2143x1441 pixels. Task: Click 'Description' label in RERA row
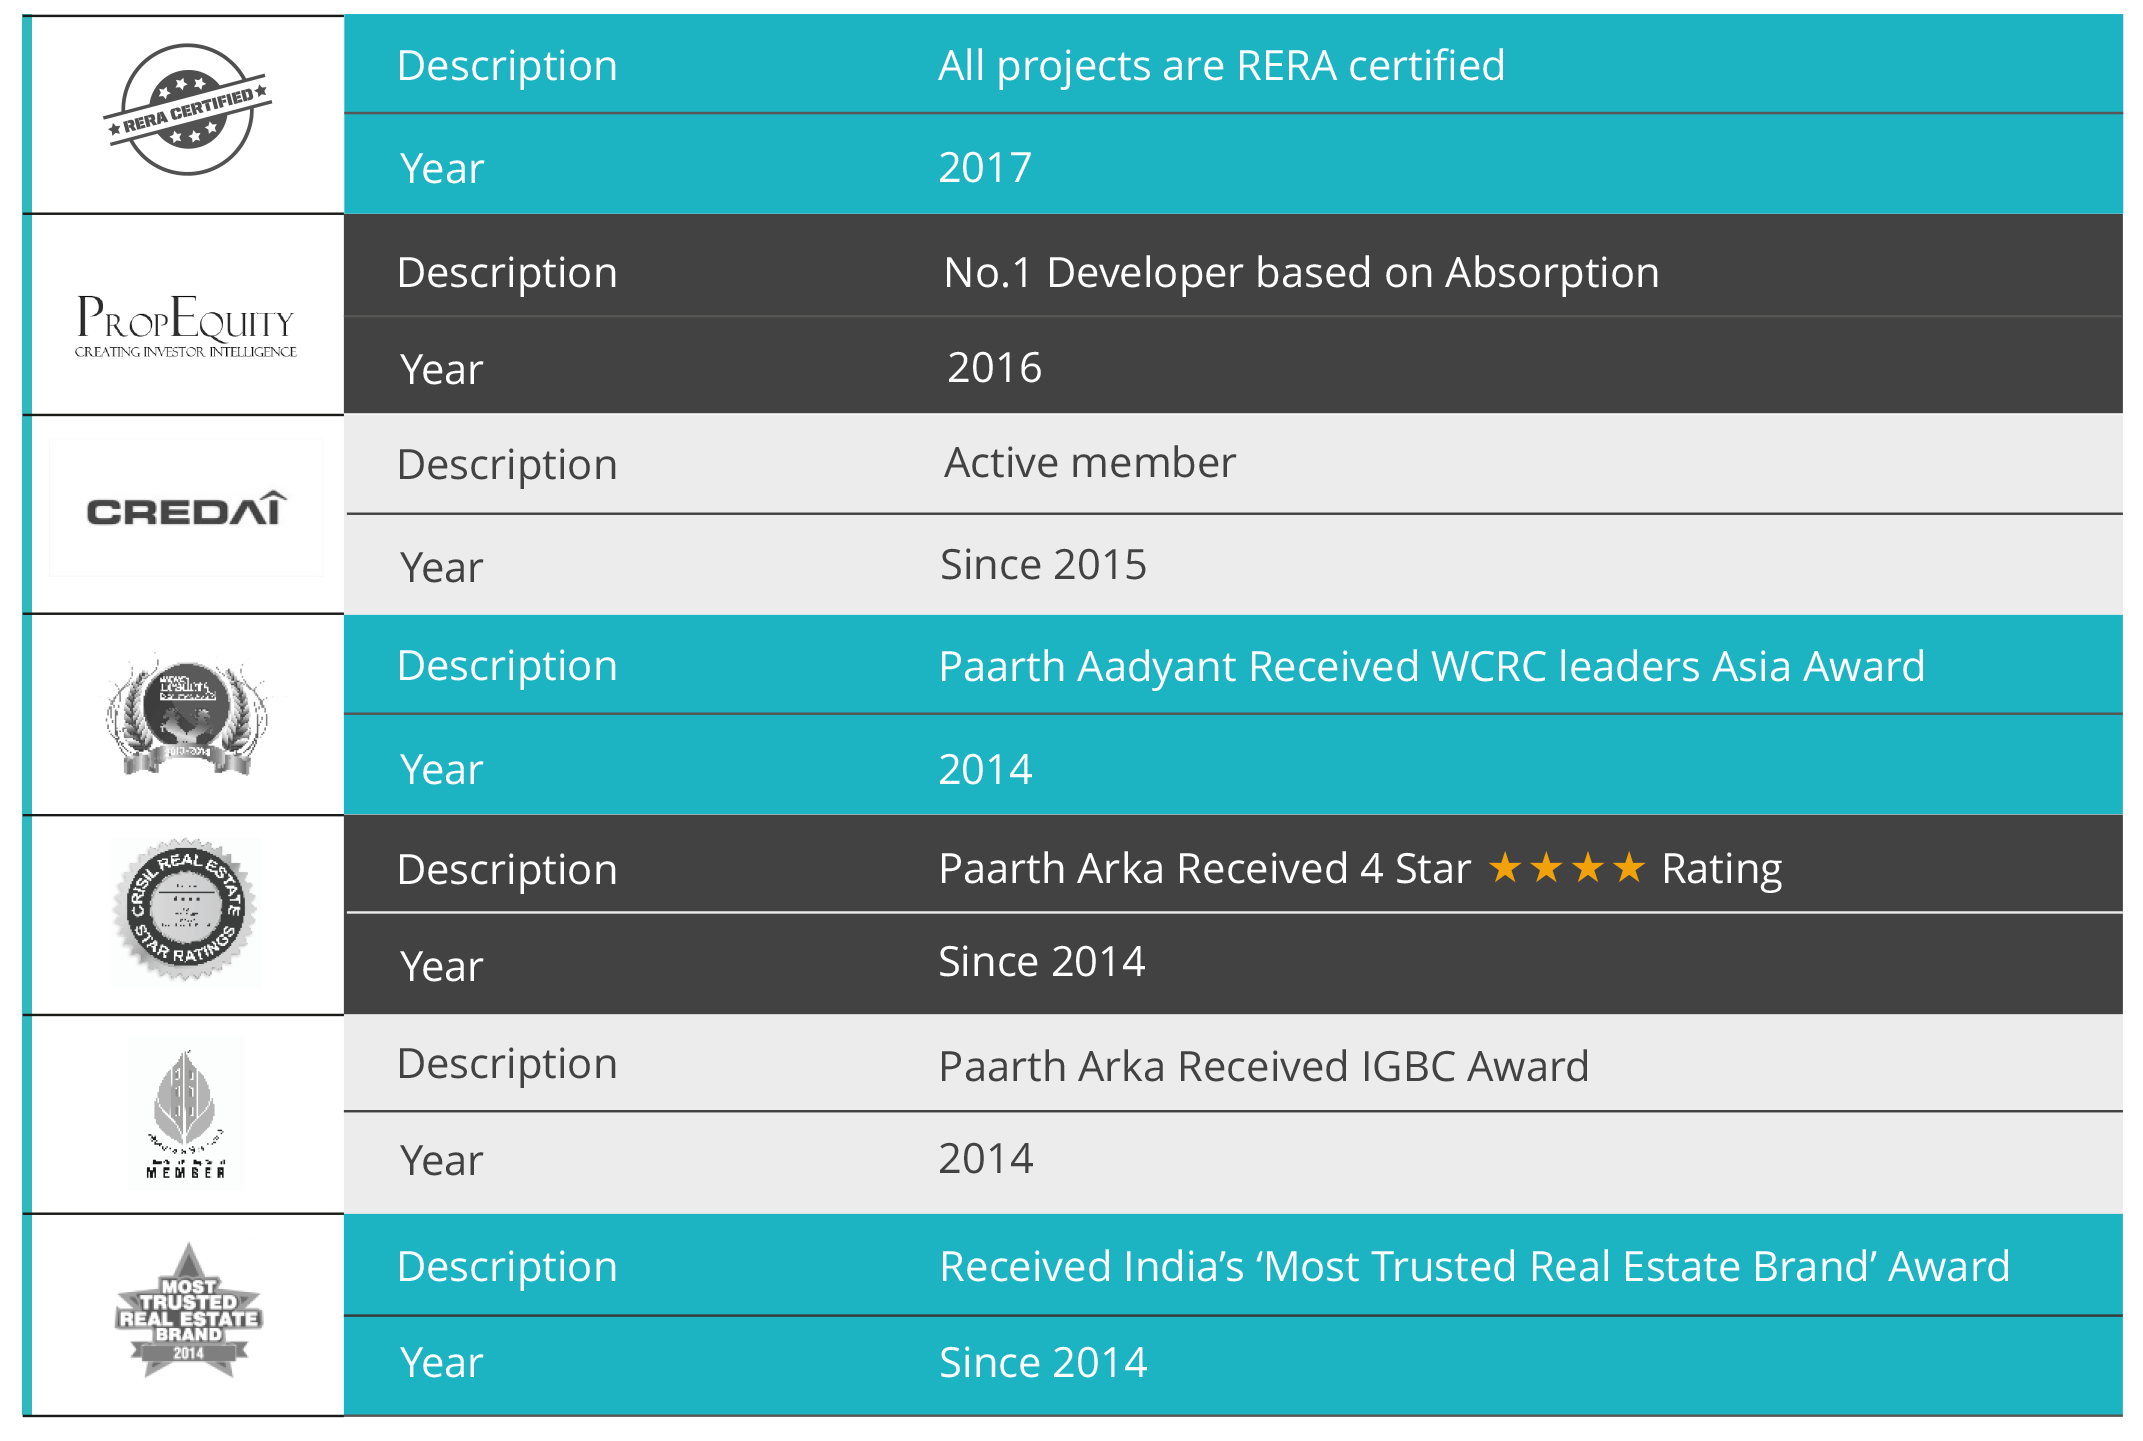(x=507, y=67)
